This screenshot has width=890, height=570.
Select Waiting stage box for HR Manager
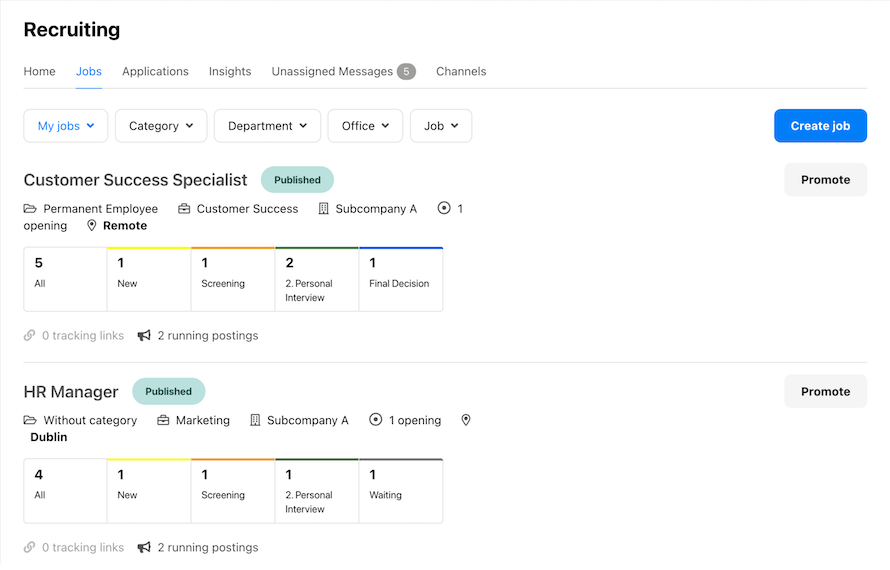pyautogui.click(x=401, y=491)
